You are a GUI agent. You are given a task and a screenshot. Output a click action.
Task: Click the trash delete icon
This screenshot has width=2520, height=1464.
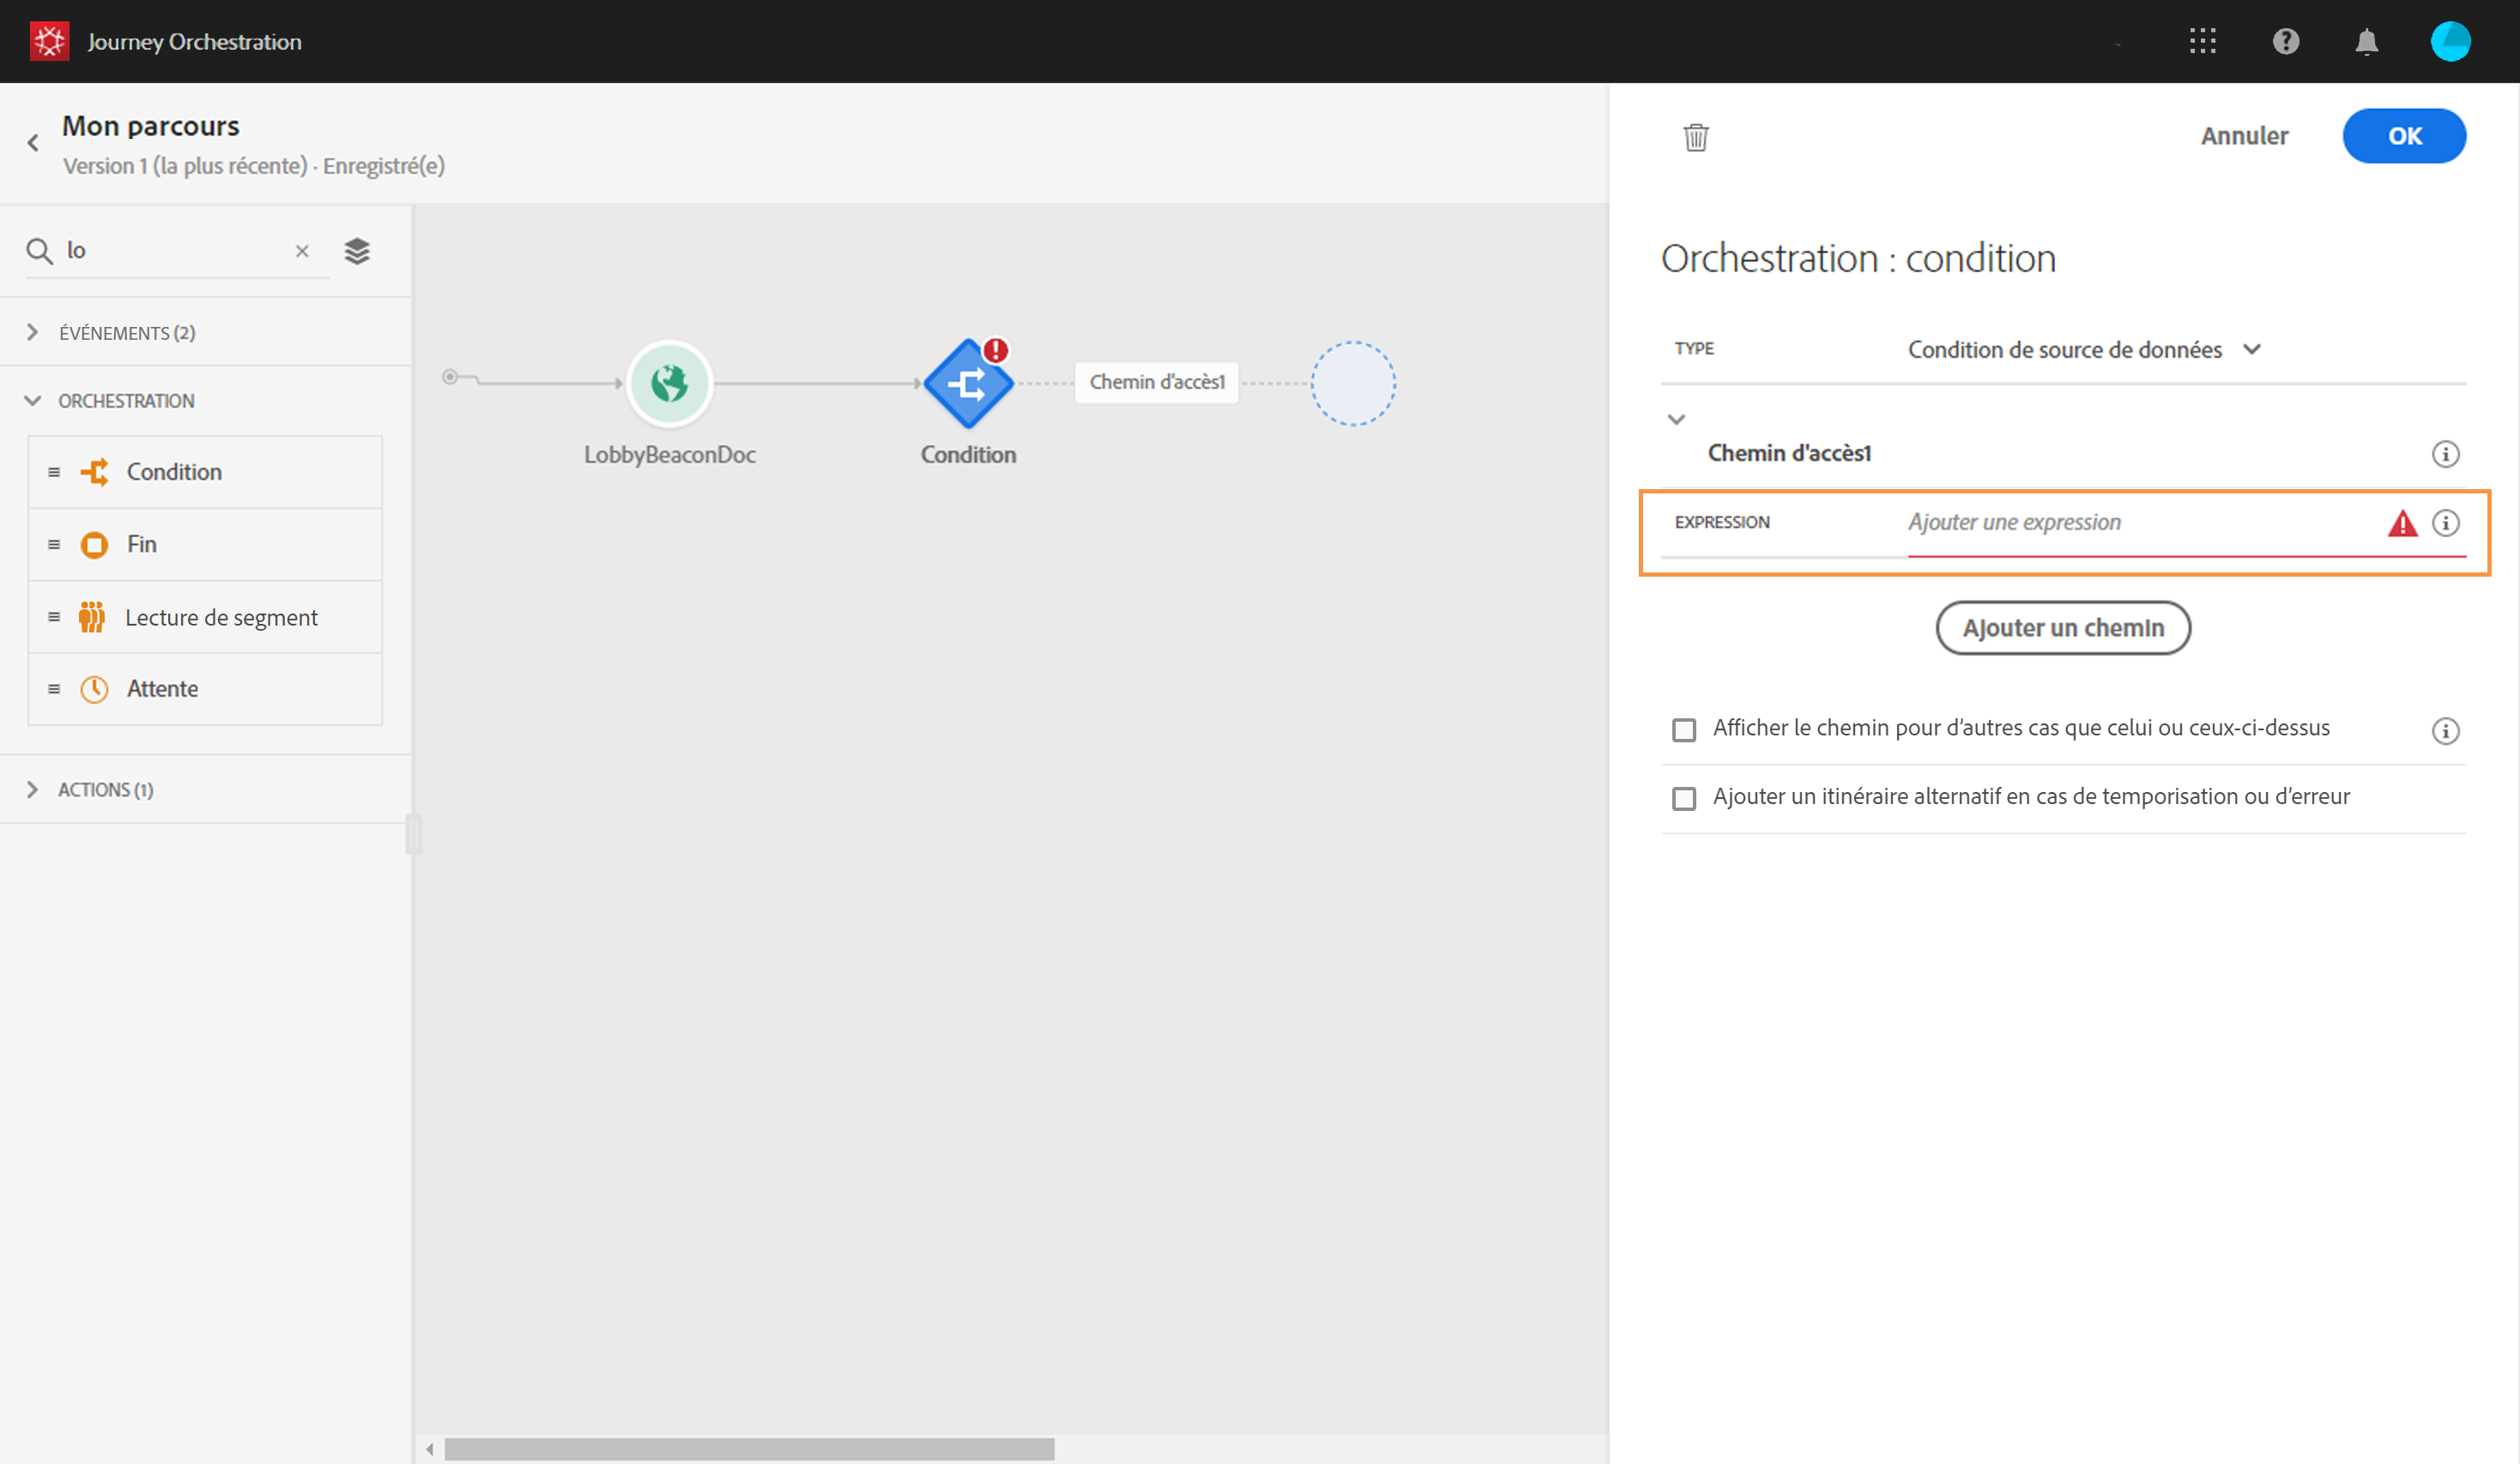click(x=1695, y=137)
